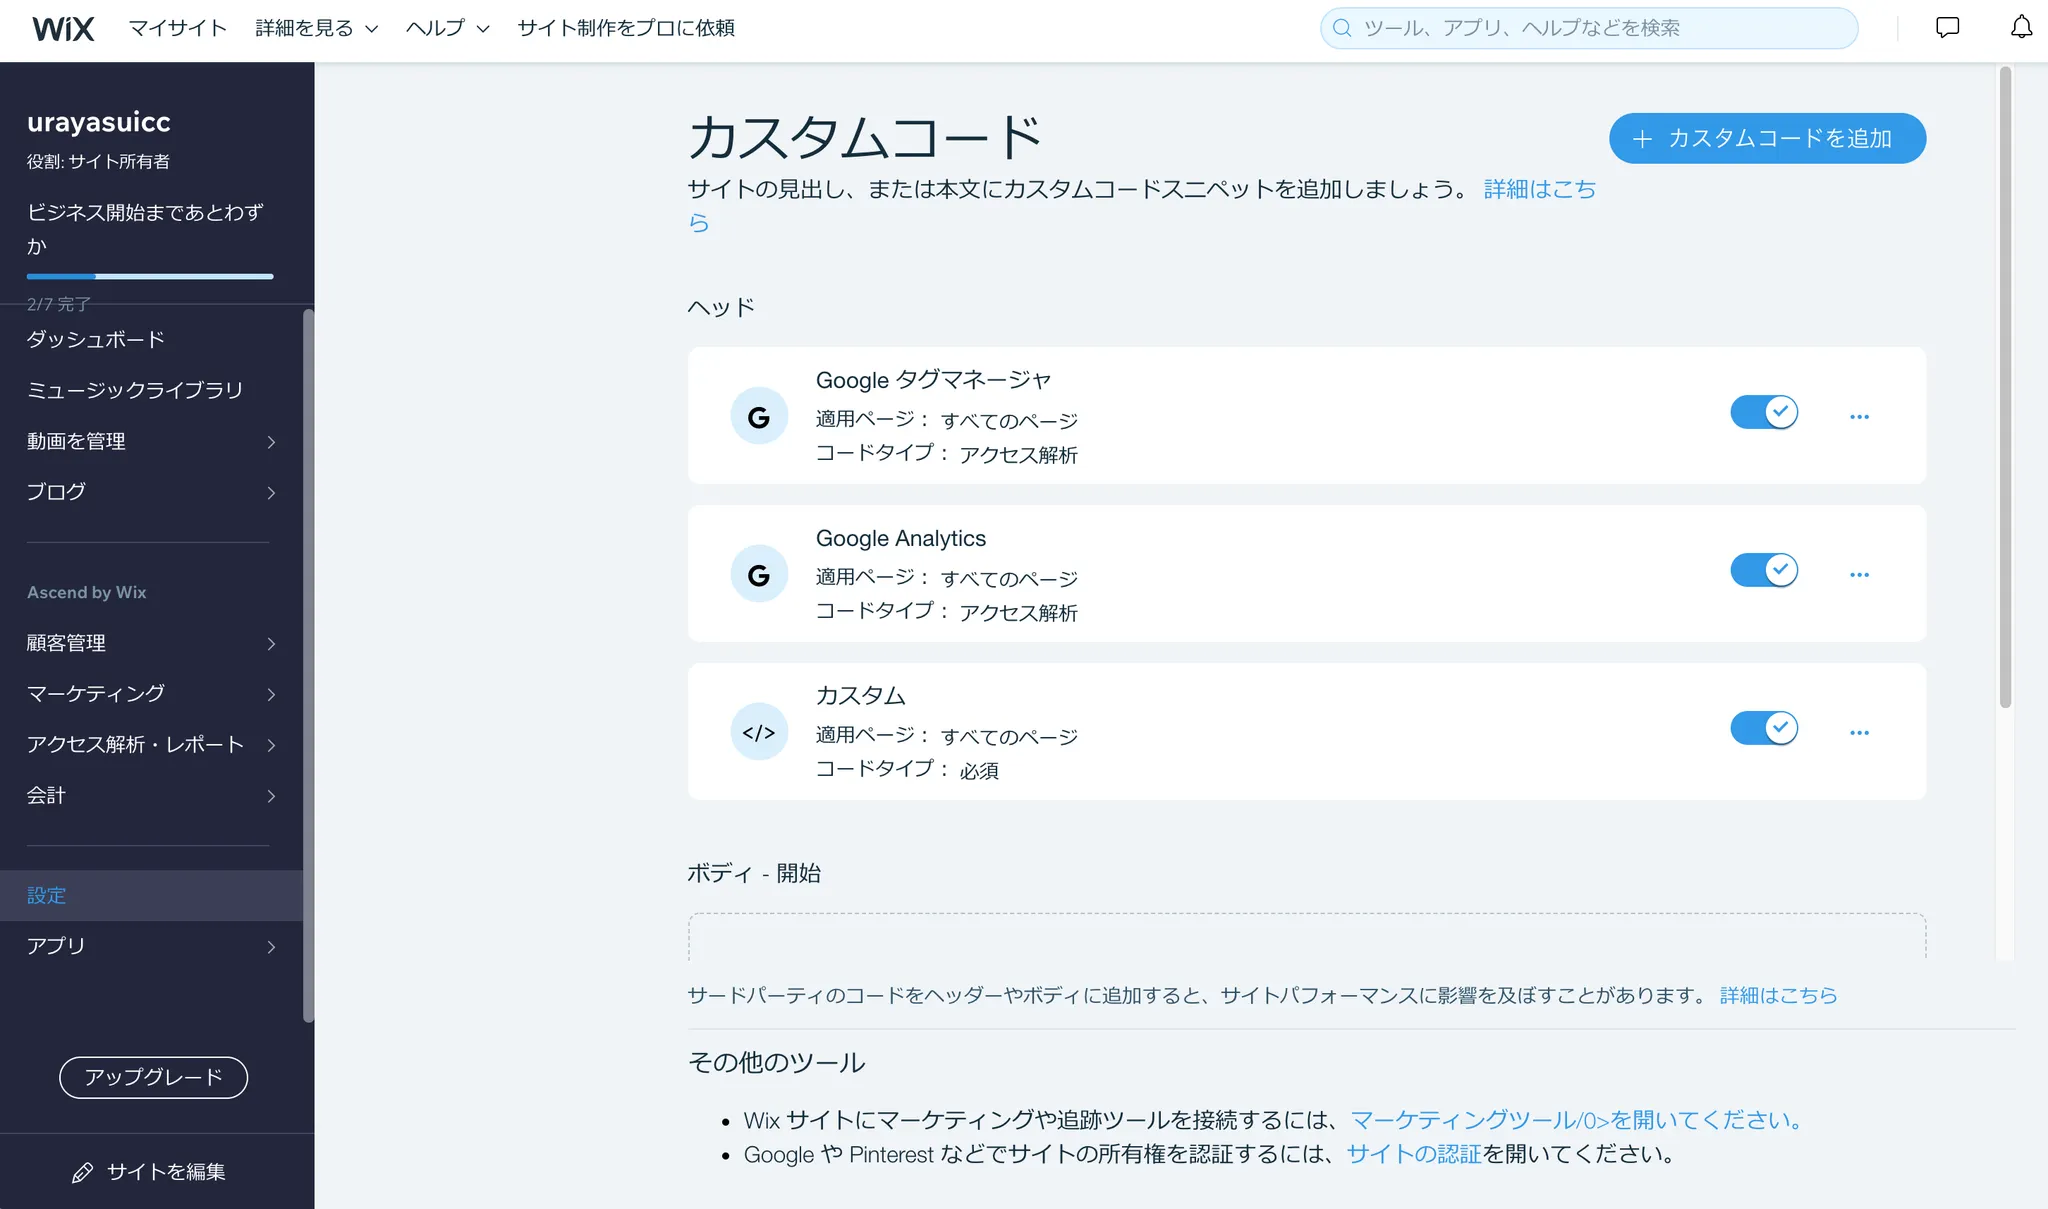Open more options for Google タグマネージャ
This screenshot has height=1209, width=2048.
coord(1859,416)
